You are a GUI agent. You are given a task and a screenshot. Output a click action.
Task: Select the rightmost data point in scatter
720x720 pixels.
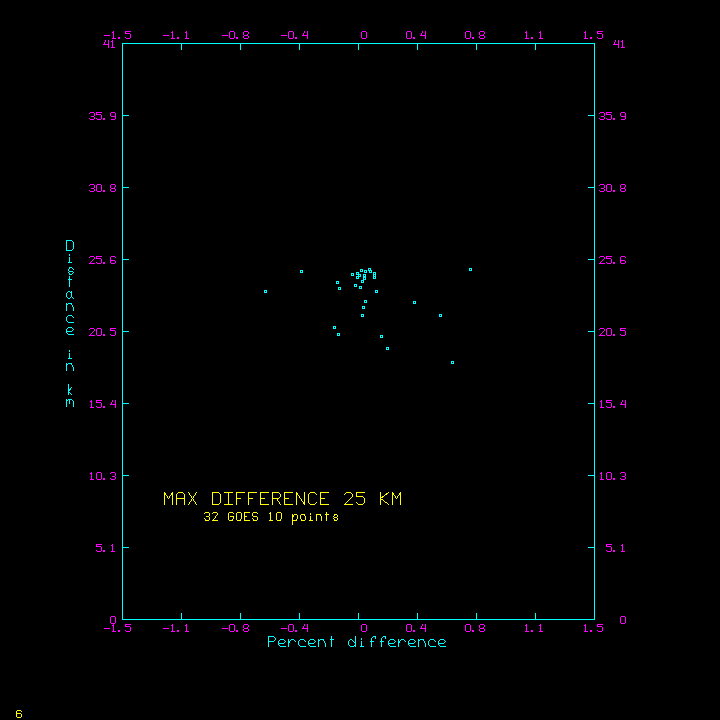click(470, 269)
